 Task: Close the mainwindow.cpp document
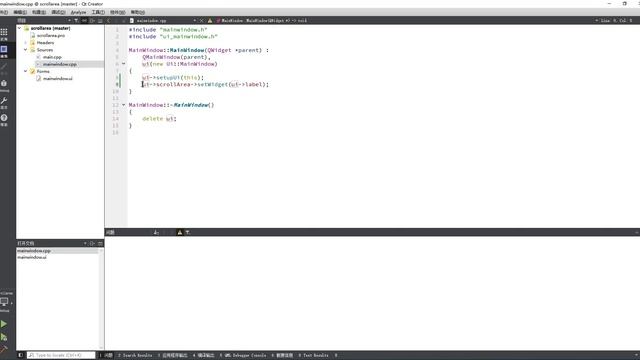tap(202, 20)
